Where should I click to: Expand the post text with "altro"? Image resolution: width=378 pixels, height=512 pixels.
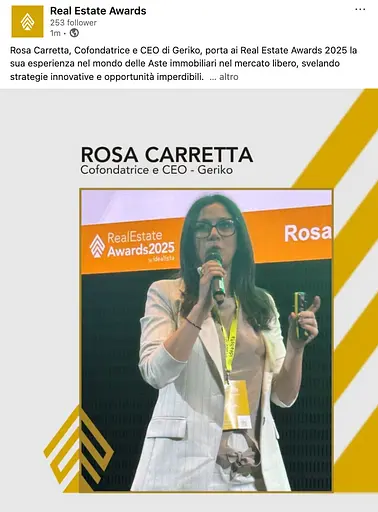click(x=229, y=77)
